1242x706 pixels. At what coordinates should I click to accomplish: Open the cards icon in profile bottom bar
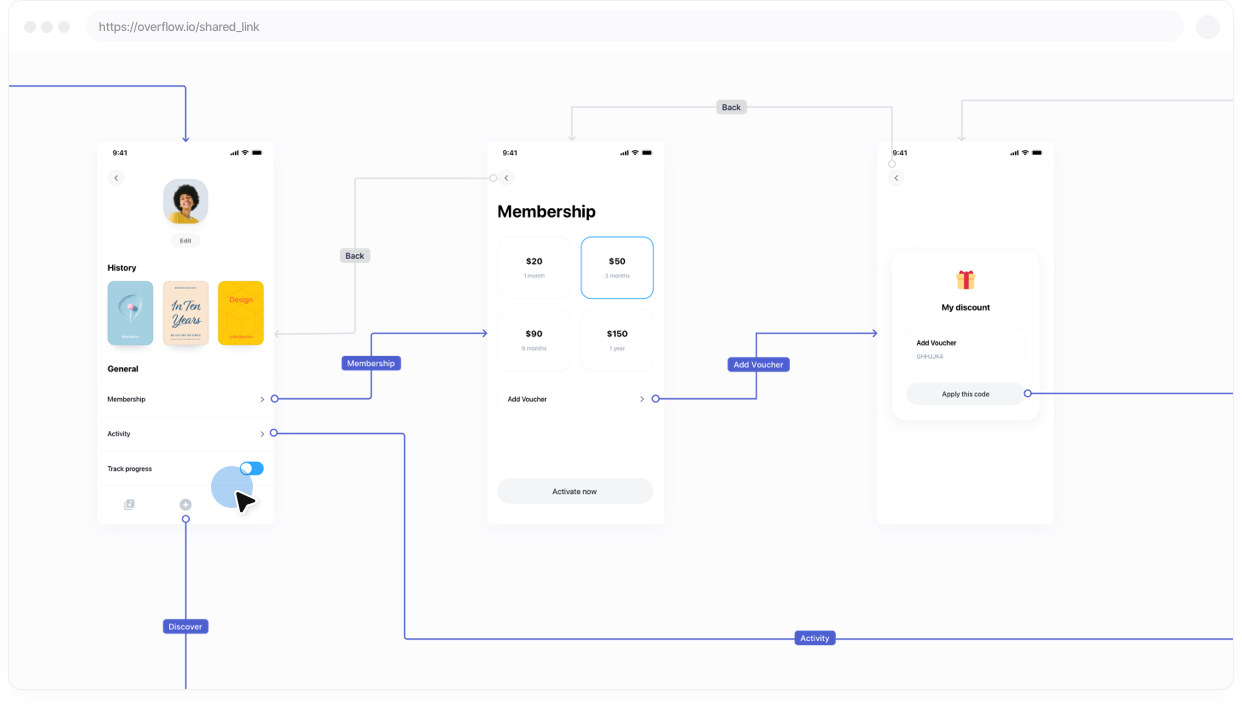(x=129, y=504)
